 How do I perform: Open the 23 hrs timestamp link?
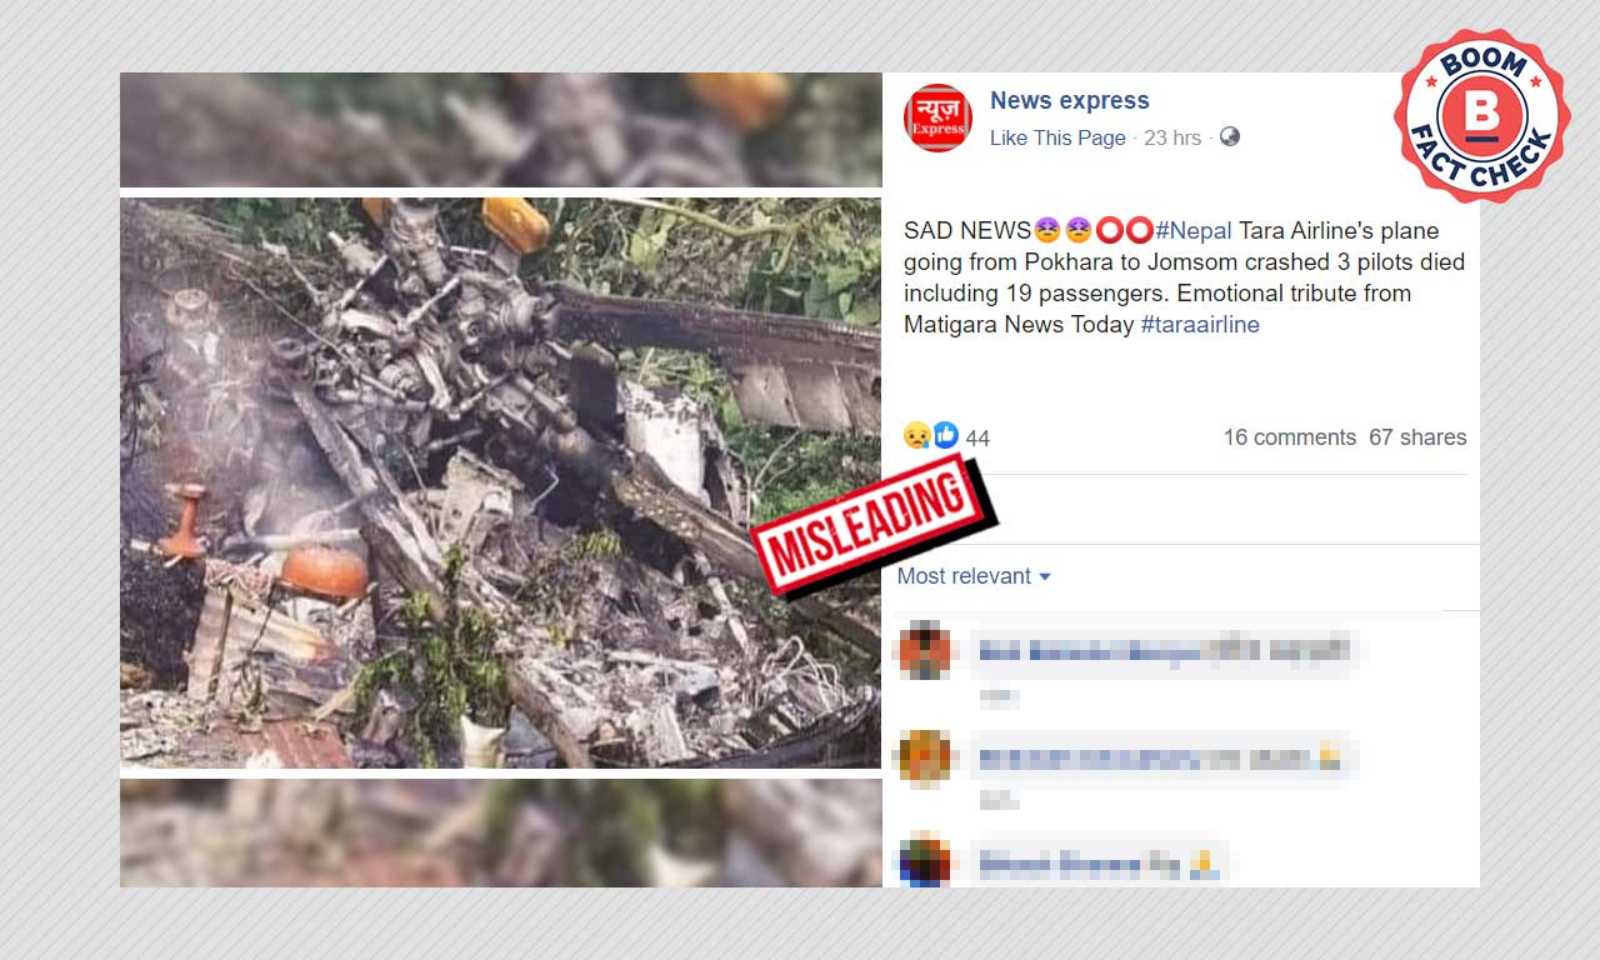tap(1172, 138)
